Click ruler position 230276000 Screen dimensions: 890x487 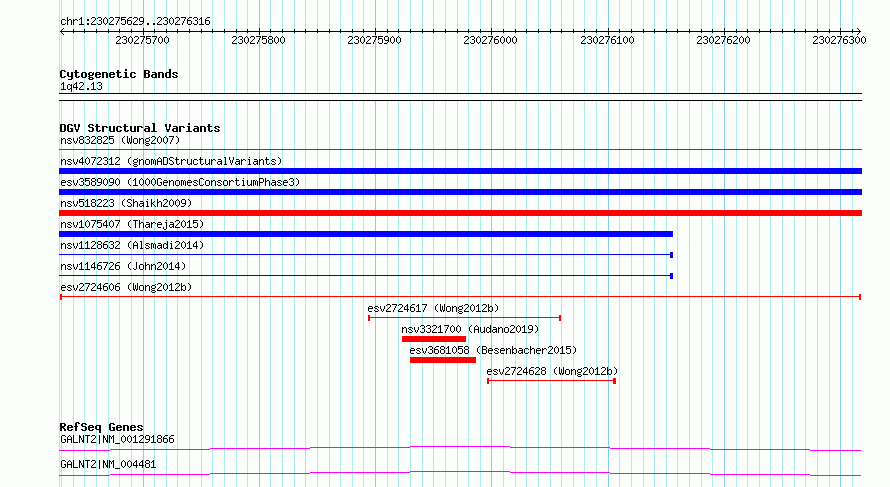pyautogui.click(x=490, y=40)
